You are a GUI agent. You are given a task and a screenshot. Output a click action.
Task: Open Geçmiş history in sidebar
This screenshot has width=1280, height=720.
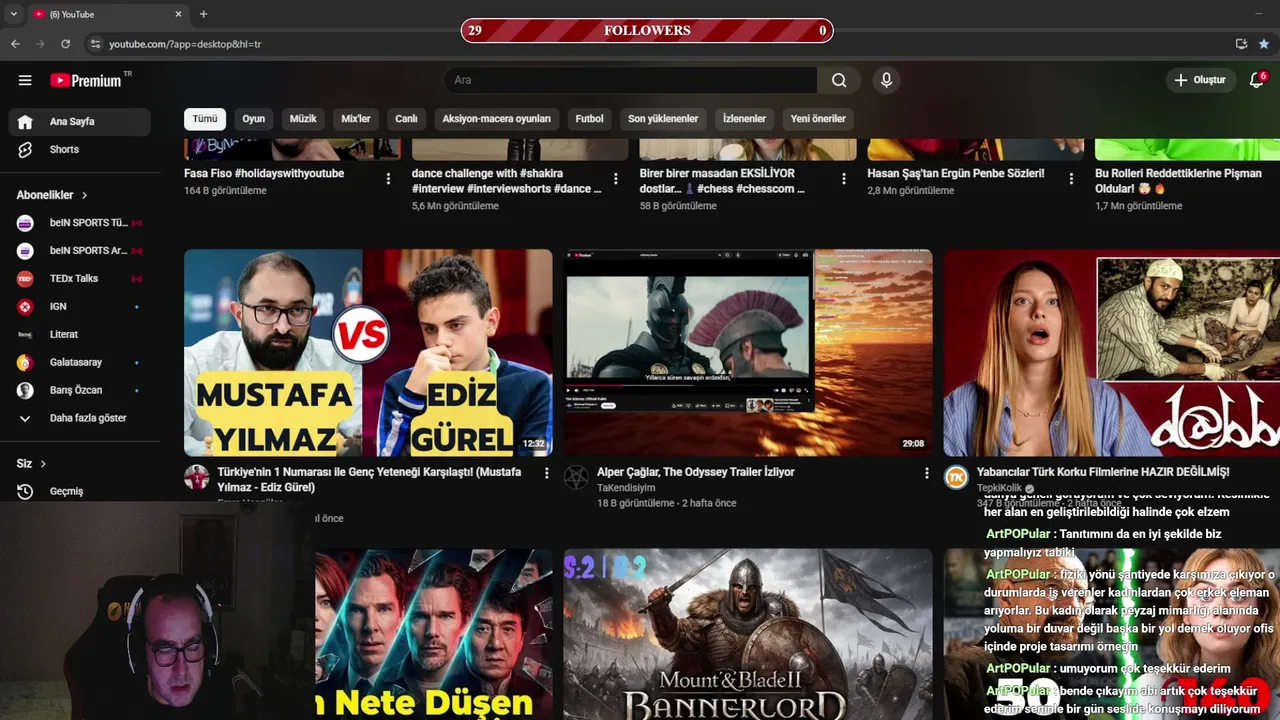[x=80, y=491]
